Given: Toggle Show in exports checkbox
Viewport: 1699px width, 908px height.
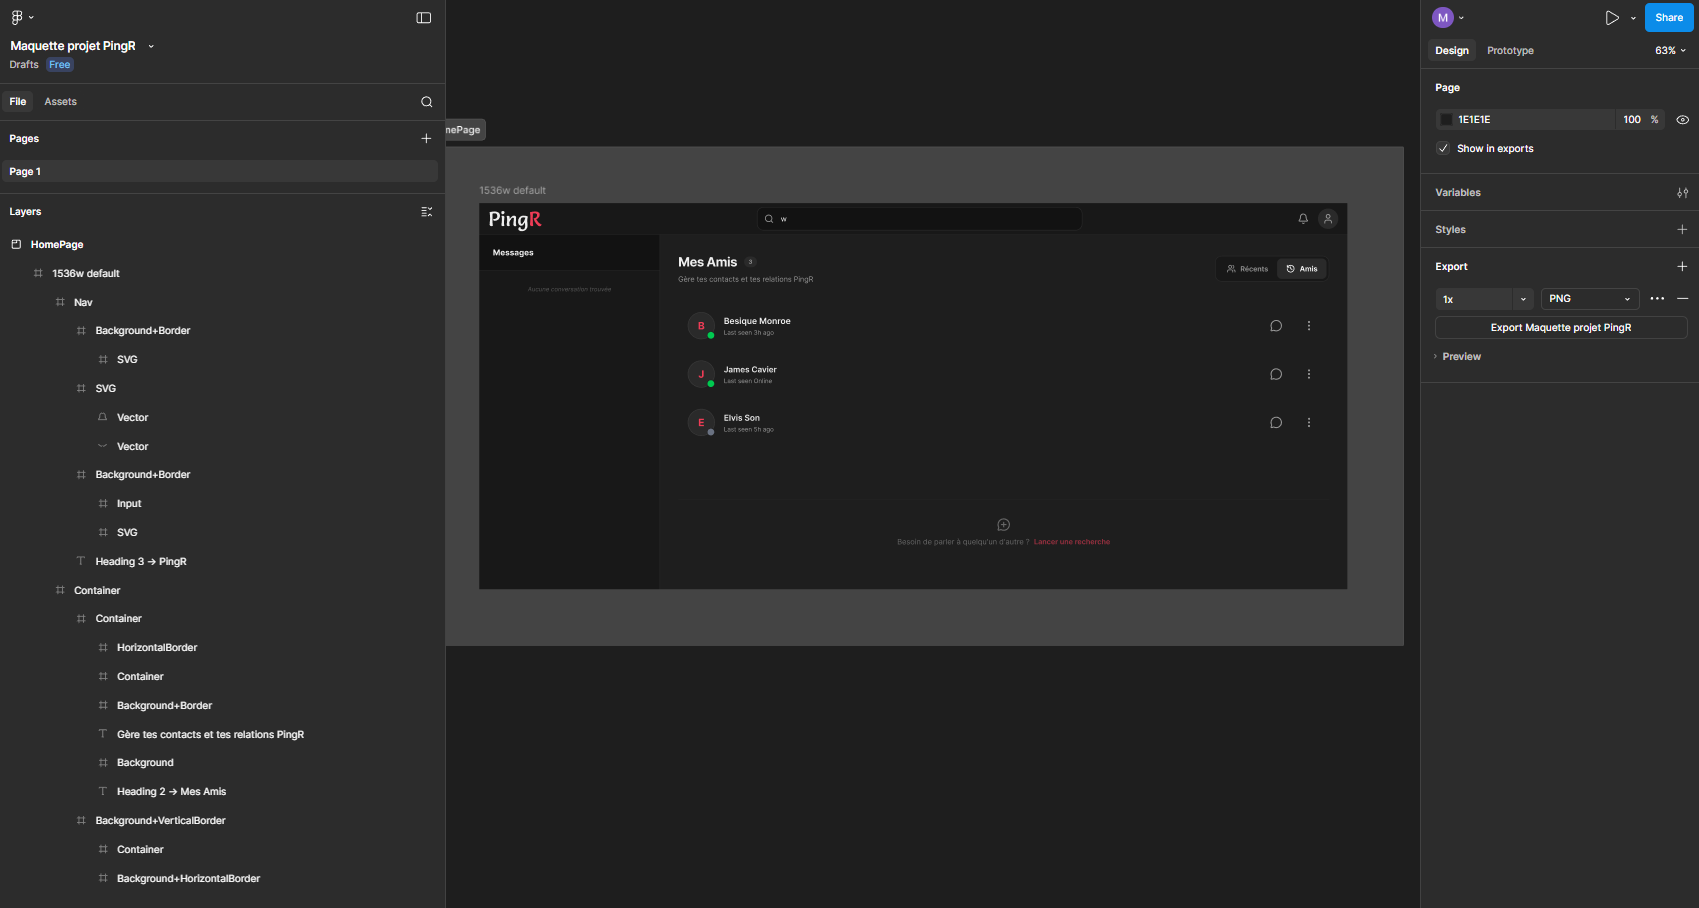Looking at the screenshot, I should [x=1443, y=148].
